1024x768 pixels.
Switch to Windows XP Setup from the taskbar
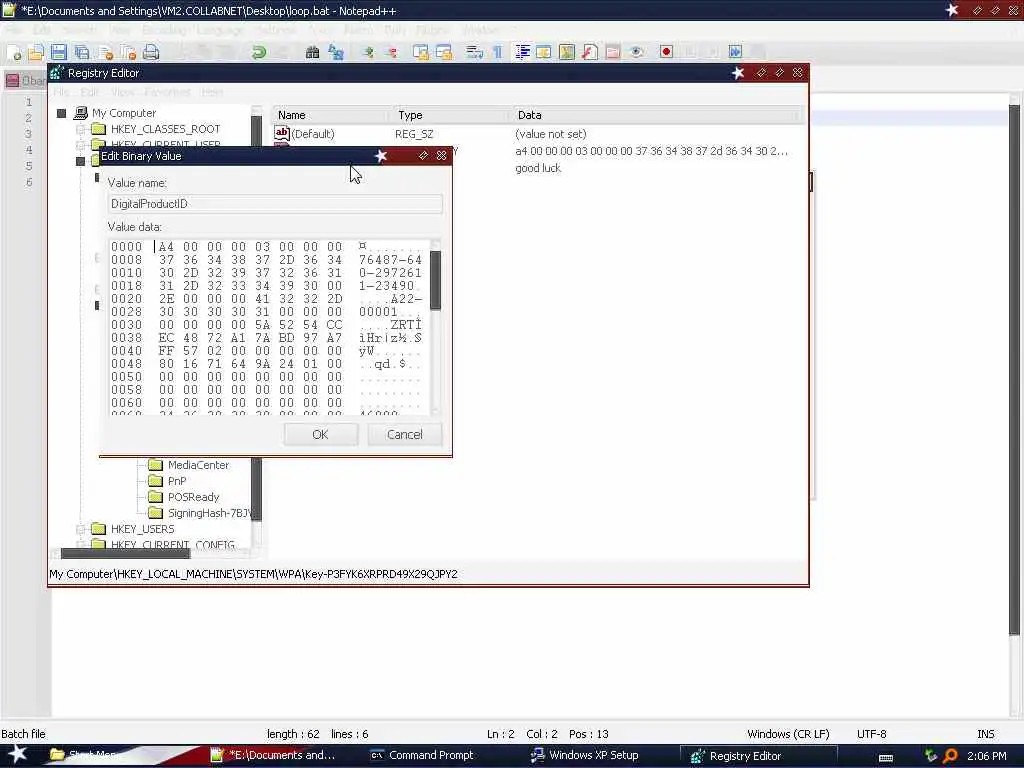(x=585, y=756)
